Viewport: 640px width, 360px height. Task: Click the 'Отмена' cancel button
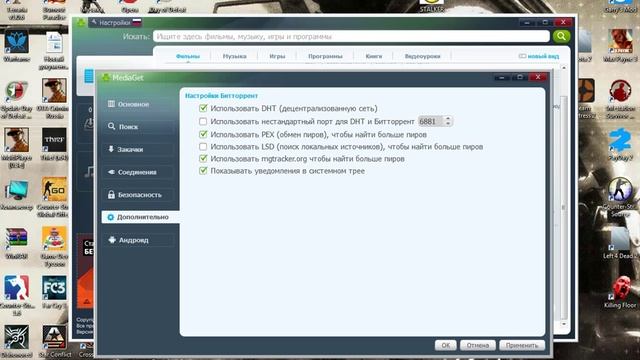tap(478, 345)
